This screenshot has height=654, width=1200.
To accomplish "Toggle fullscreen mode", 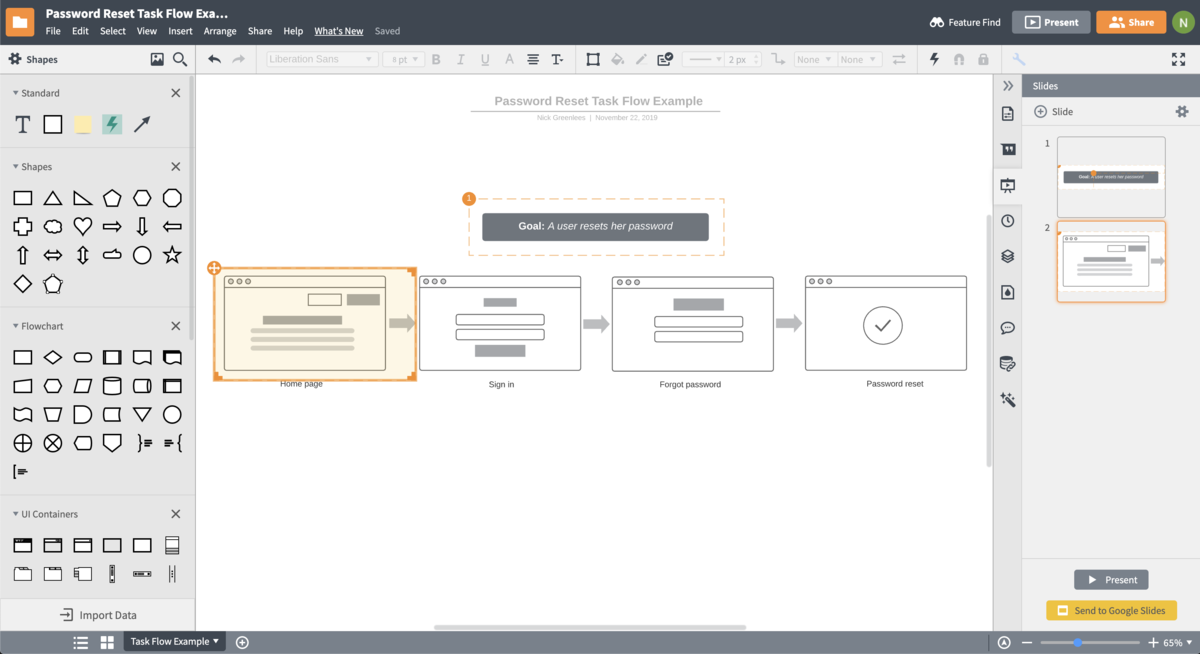I will tap(1178, 59).
